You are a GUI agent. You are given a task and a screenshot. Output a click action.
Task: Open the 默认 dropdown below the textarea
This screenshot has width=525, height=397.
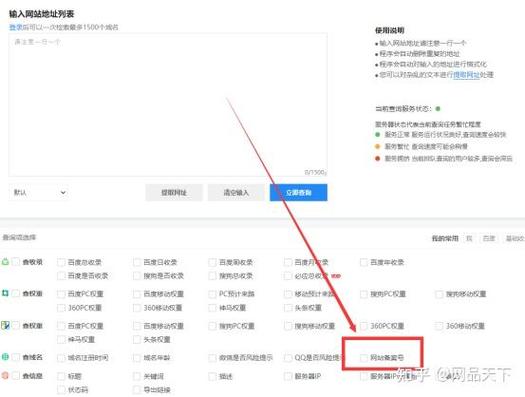(x=39, y=192)
